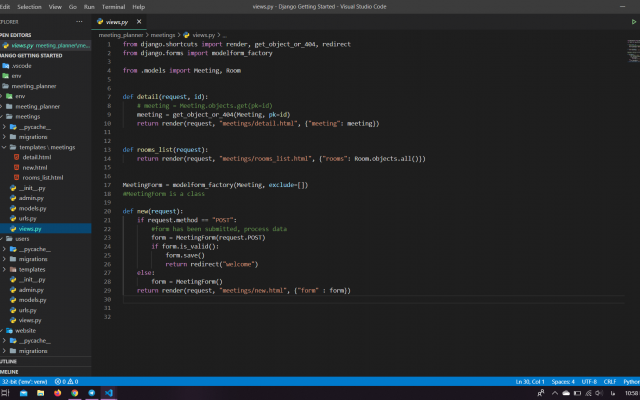Image resolution: width=640 pixels, height=400 pixels.
Task: Expand the __pycache__ folder under meetings
Action: [35, 127]
